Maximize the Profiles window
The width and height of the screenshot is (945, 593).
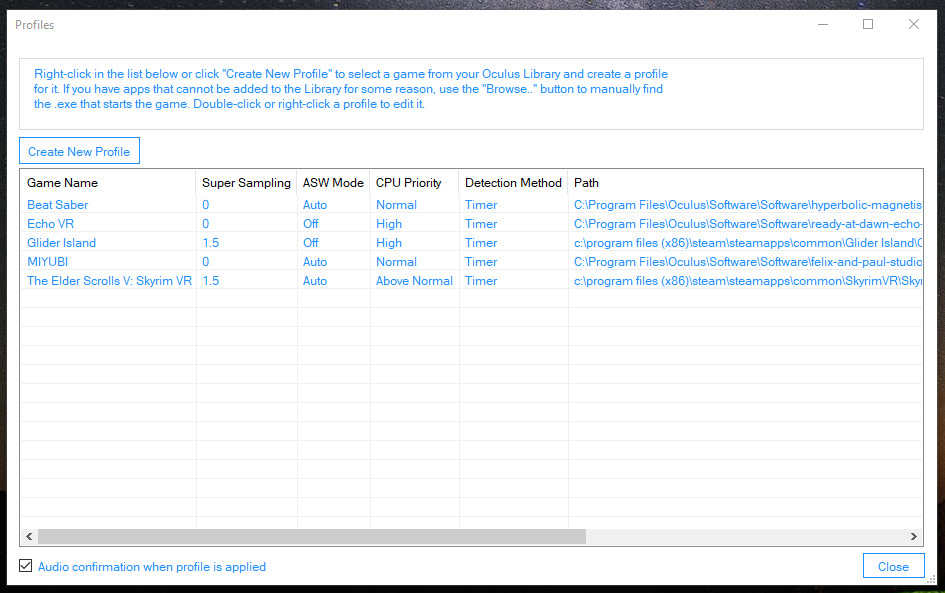coord(868,24)
